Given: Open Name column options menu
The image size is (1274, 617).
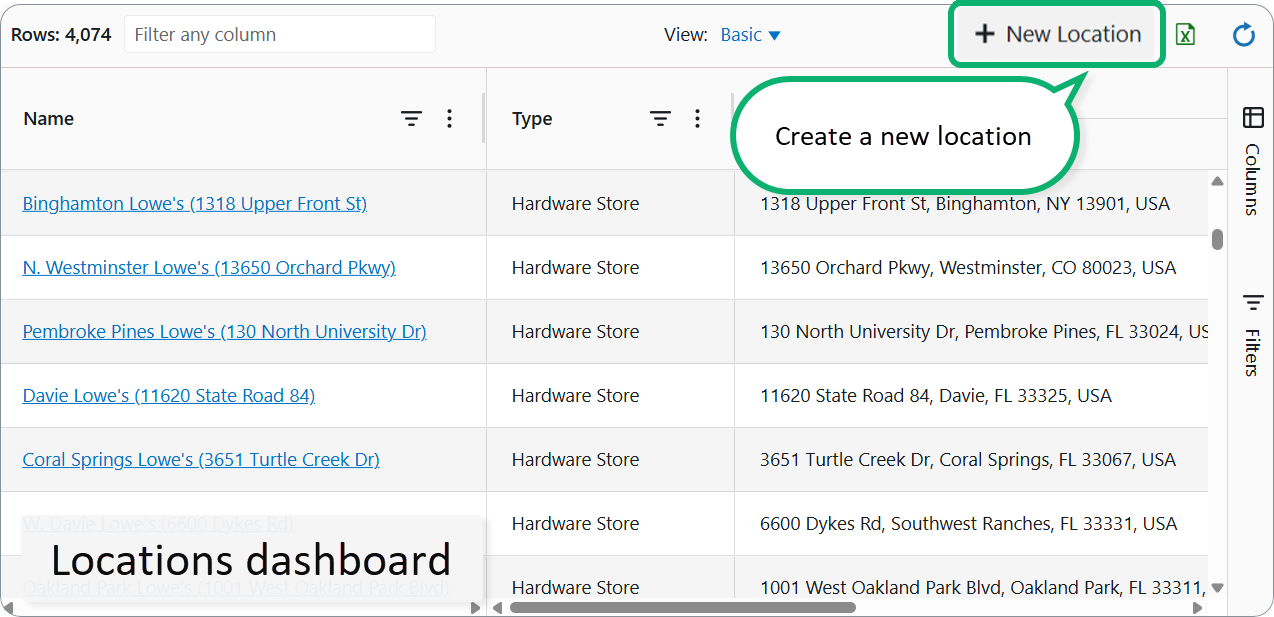Looking at the screenshot, I should pos(449,119).
